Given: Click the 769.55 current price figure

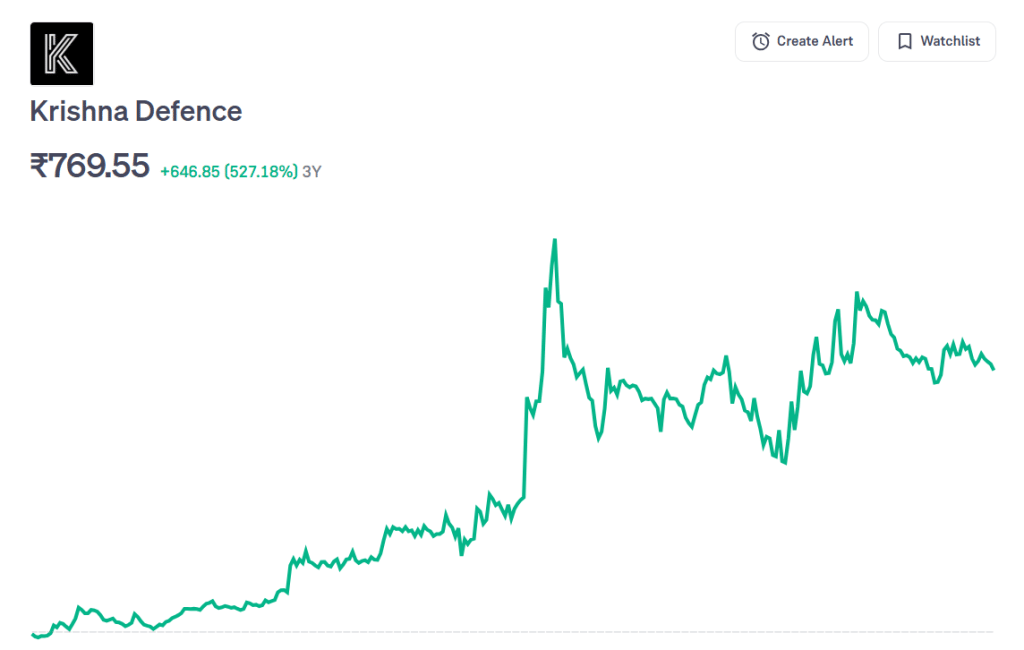Looking at the screenshot, I should (100, 166).
